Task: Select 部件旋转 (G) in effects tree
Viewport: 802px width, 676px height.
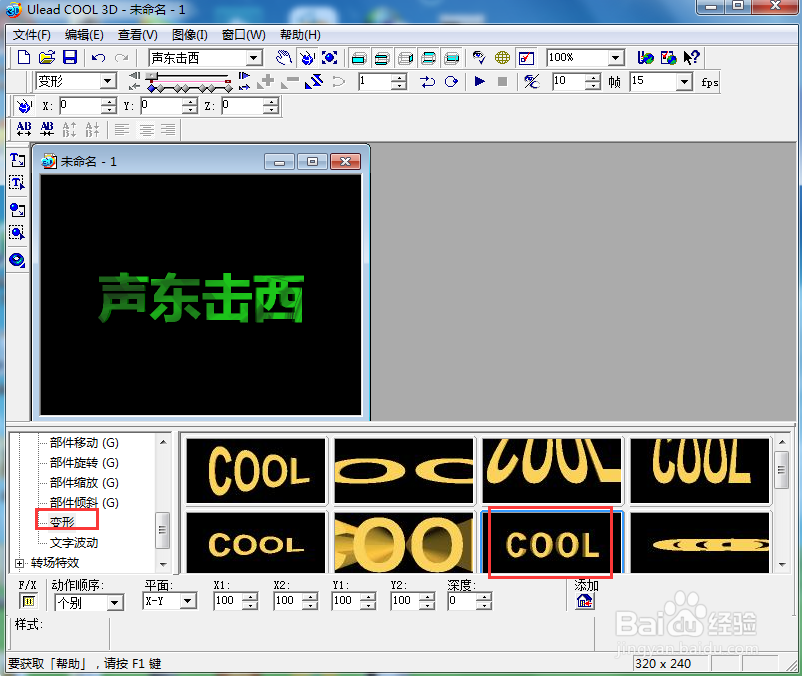Action: tap(84, 463)
